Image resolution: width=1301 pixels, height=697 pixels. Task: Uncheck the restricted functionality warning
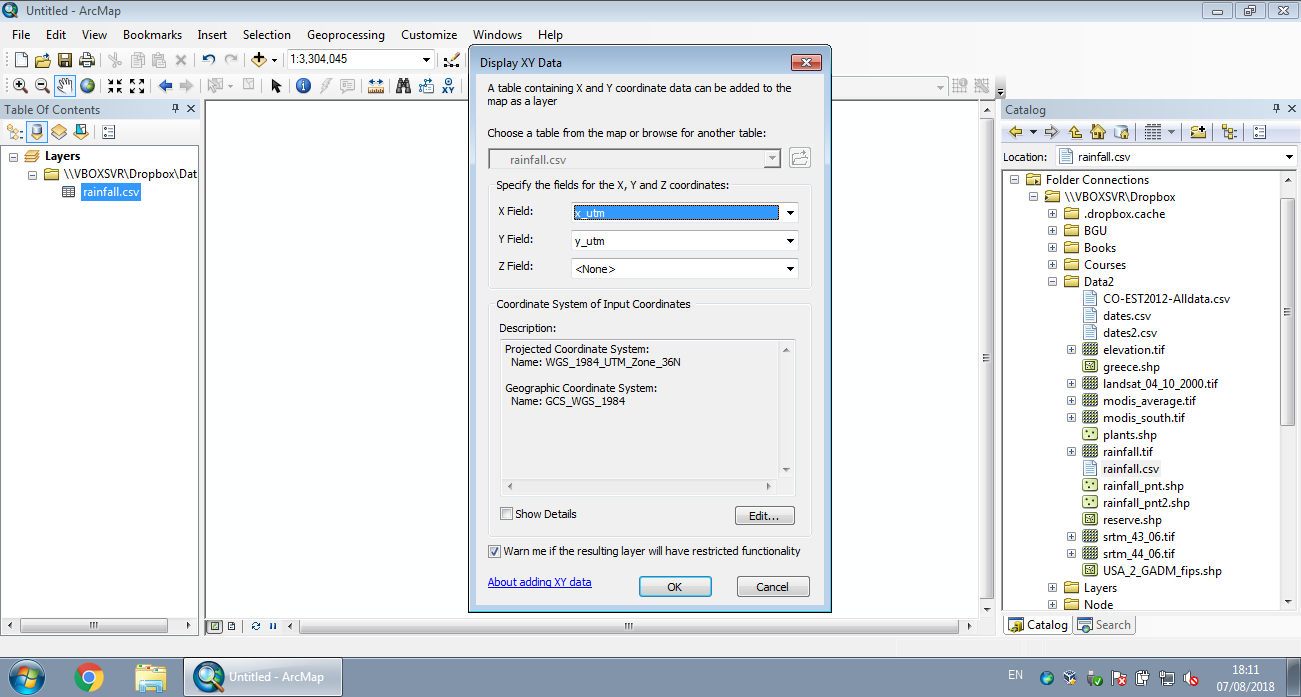(x=494, y=550)
